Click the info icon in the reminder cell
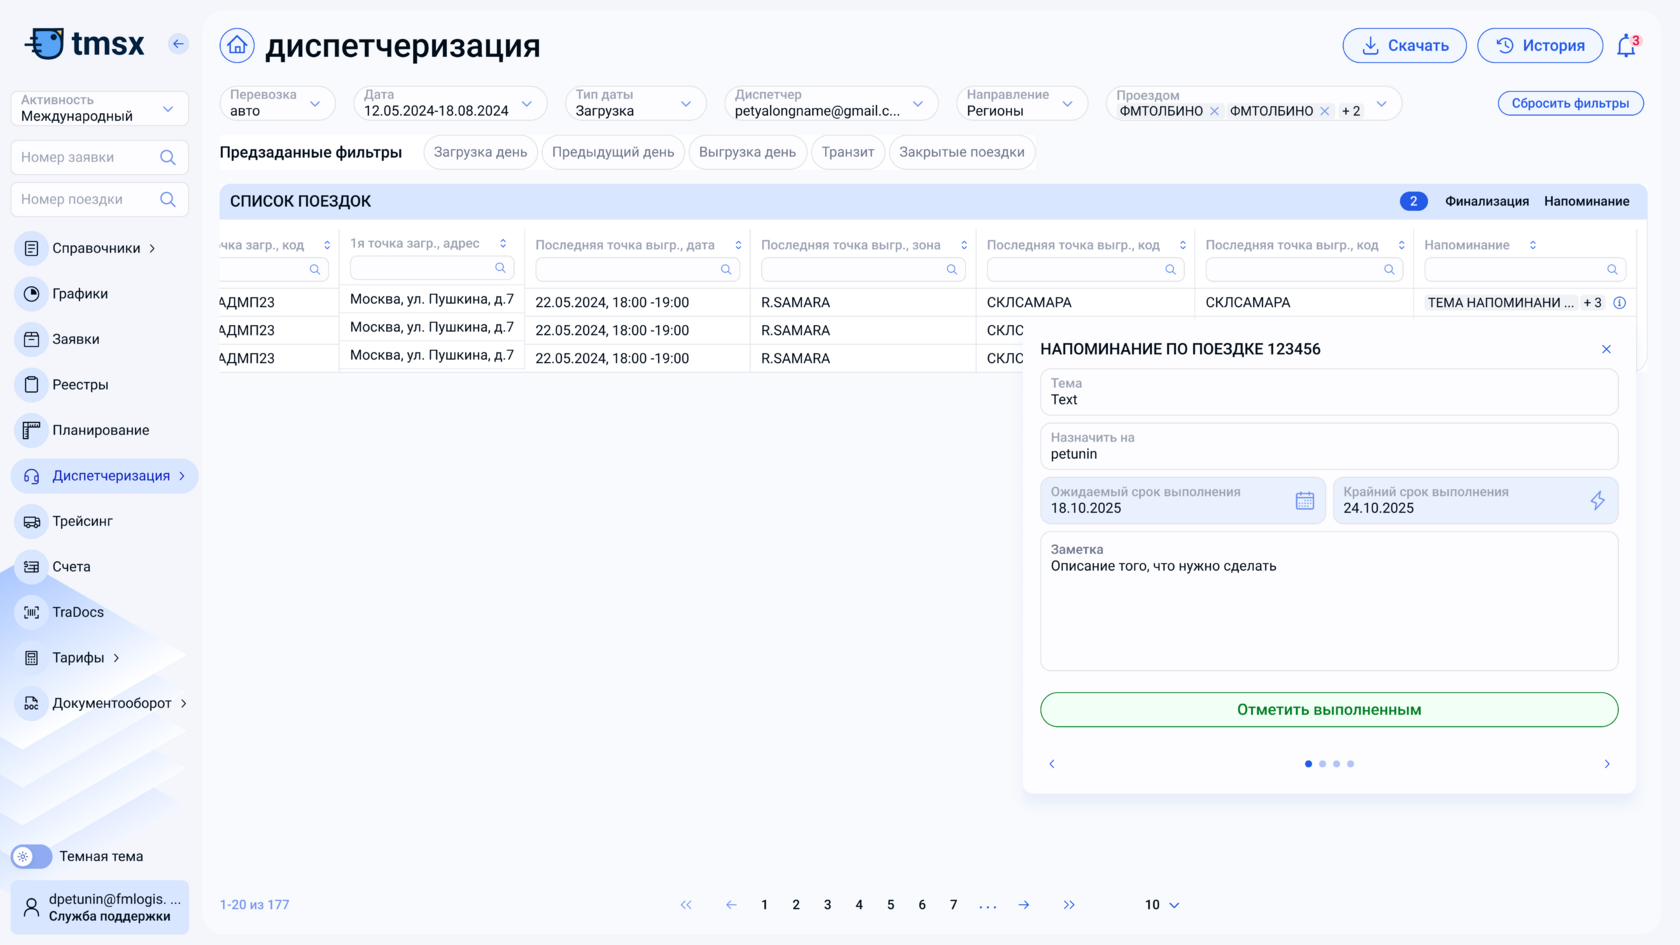 coord(1619,303)
